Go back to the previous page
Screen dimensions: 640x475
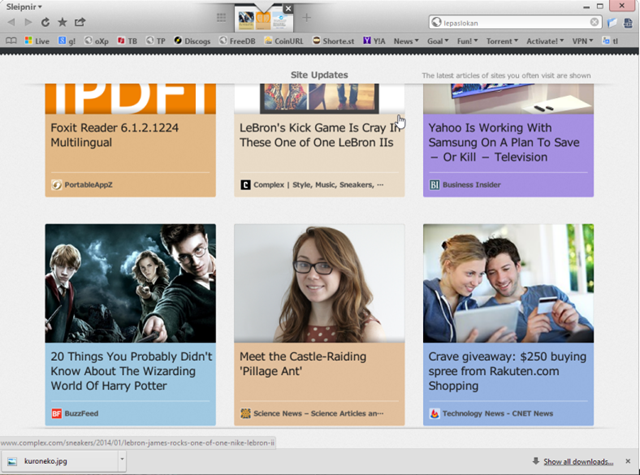point(11,22)
